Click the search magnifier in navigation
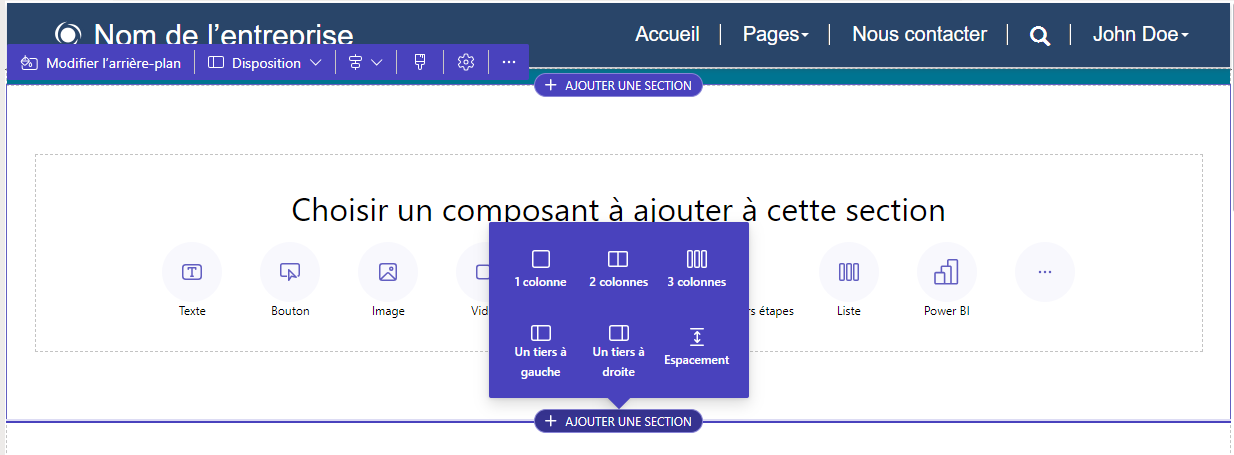 click(x=1040, y=36)
